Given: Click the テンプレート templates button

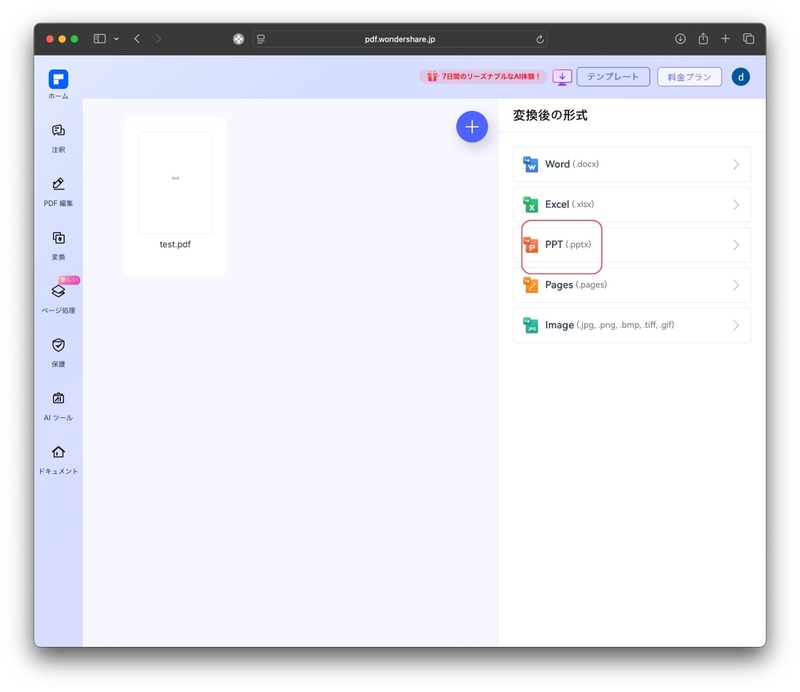Looking at the screenshot, I should coord(613,76).
